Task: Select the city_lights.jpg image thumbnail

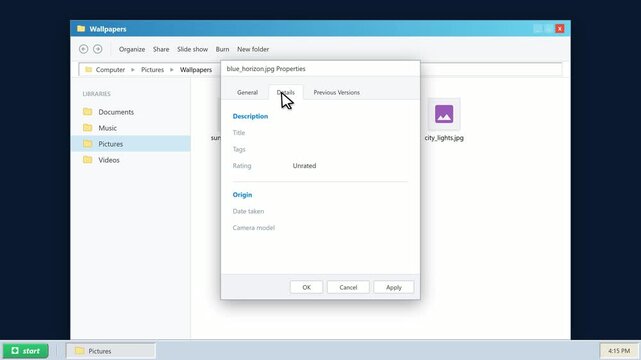Action: click(x=444, y=114)
